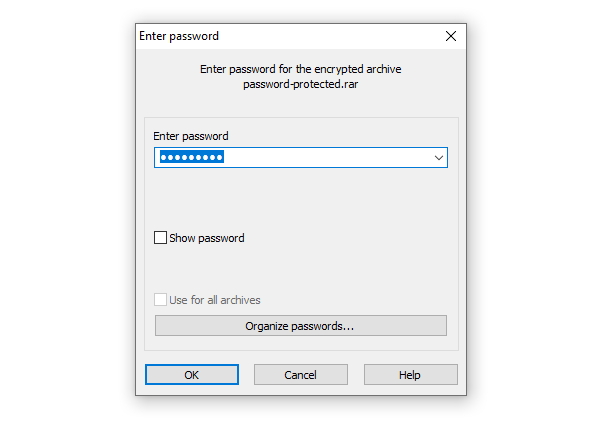Click the 'Use for all archives' label
Viewport: 604px width, 423px height.
coord(214,300)
